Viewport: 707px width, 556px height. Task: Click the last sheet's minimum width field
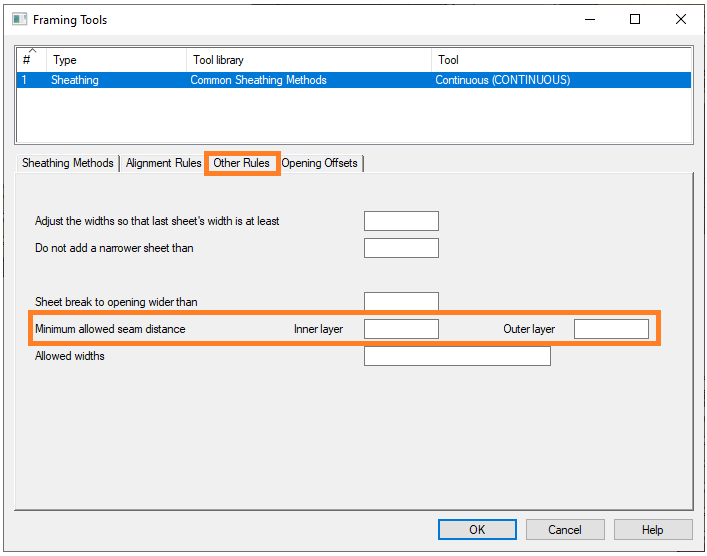[x=401, y=221]
